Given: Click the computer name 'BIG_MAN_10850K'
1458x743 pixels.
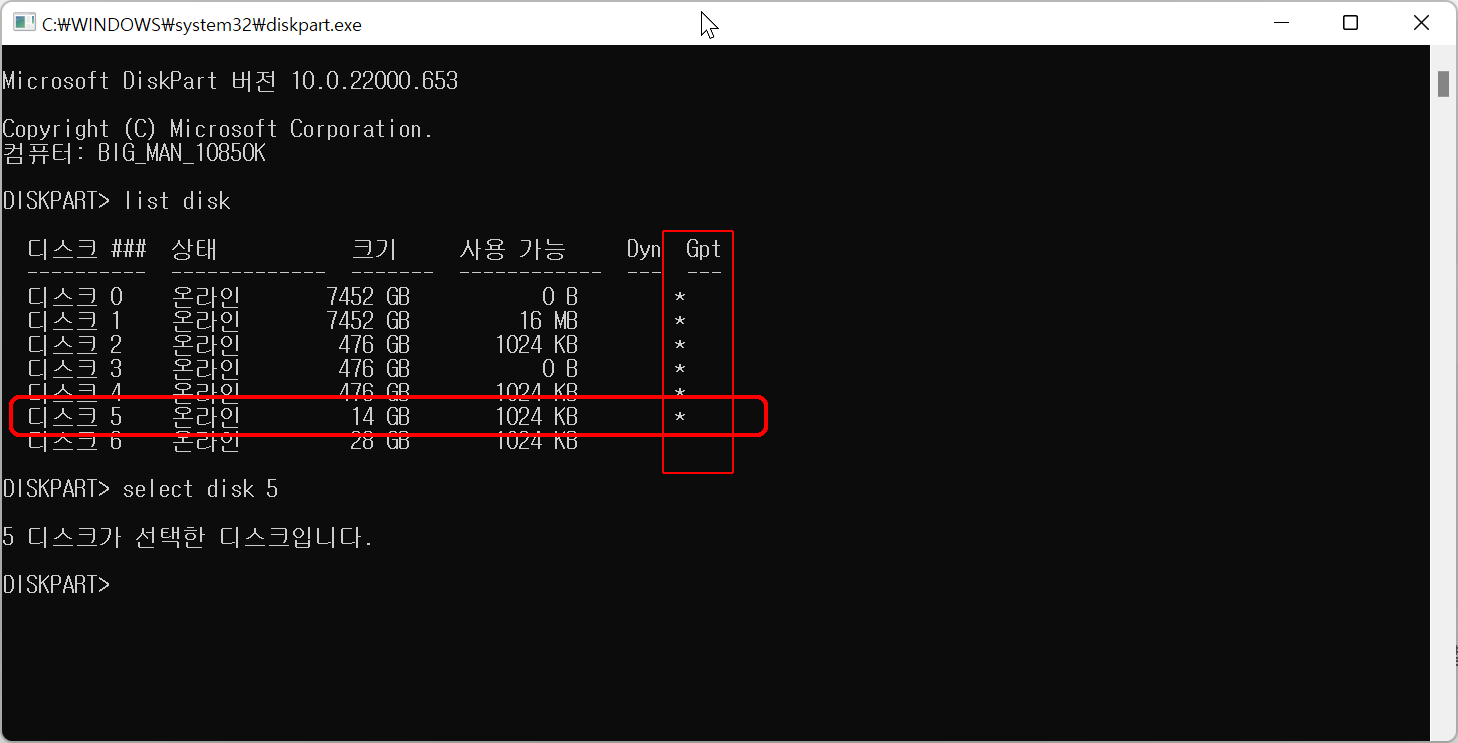Looking at the screenshot, I should [181, 154].
